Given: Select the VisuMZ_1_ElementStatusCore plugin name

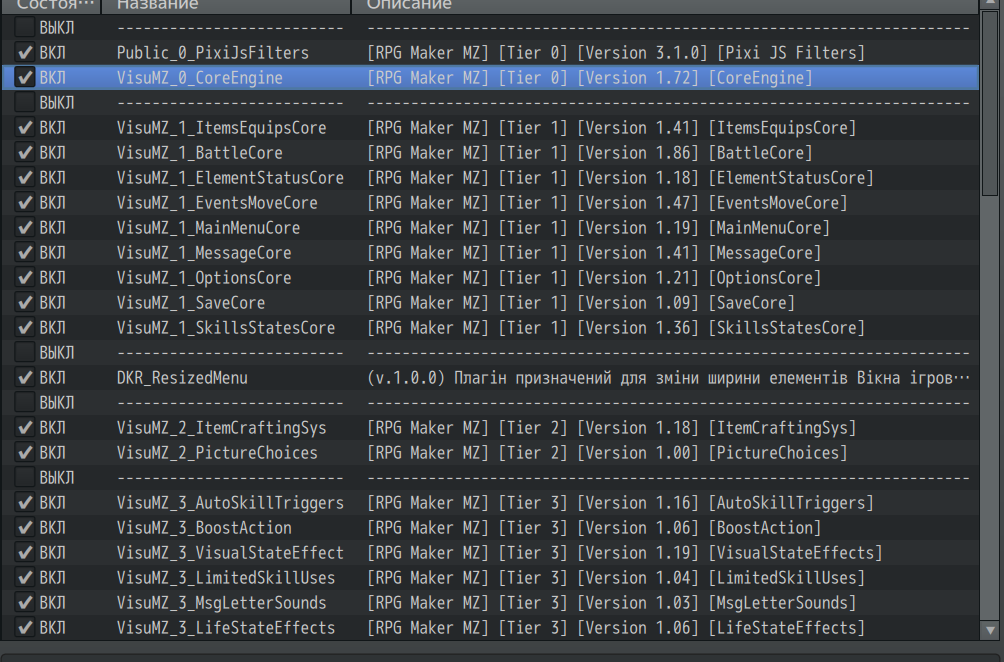Looking at the screenshot, I should [x=231, y=177].
